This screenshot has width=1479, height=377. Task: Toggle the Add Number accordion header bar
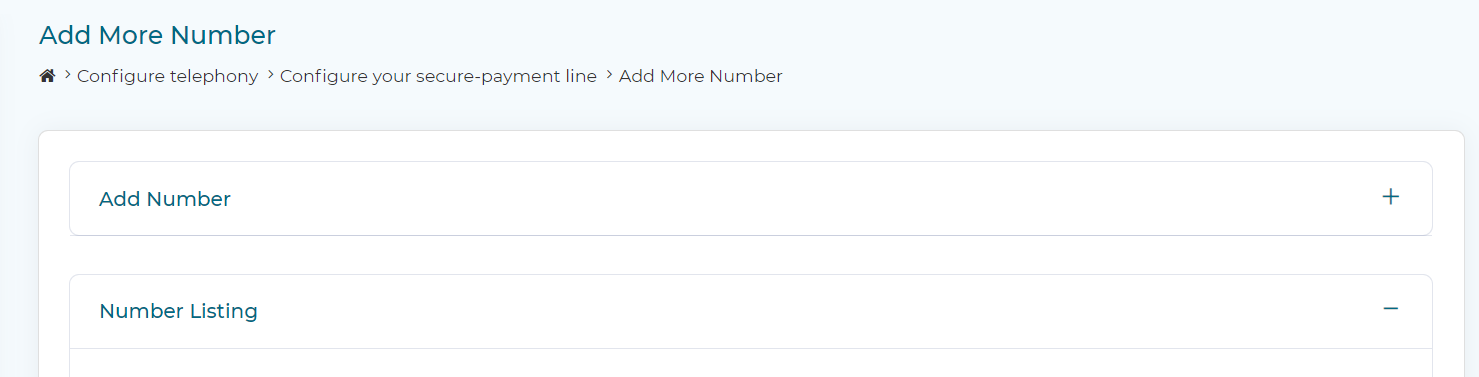pyautogui.click(x=750, y=198)
